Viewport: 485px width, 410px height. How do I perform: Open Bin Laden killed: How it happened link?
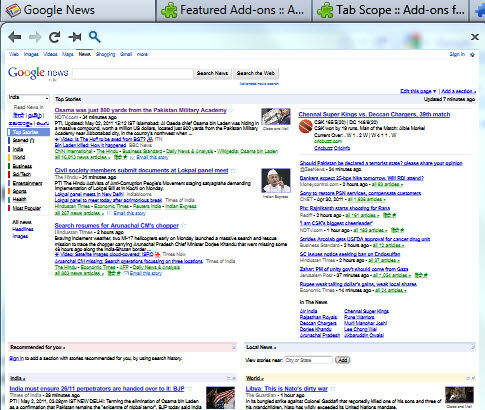(90, 145)
